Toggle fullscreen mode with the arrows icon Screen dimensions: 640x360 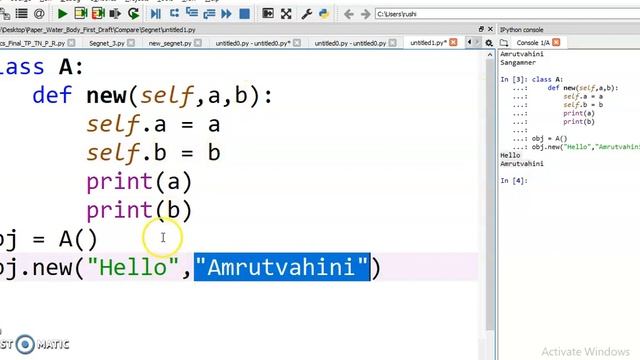pyautogui.click(x=286, y=14)
